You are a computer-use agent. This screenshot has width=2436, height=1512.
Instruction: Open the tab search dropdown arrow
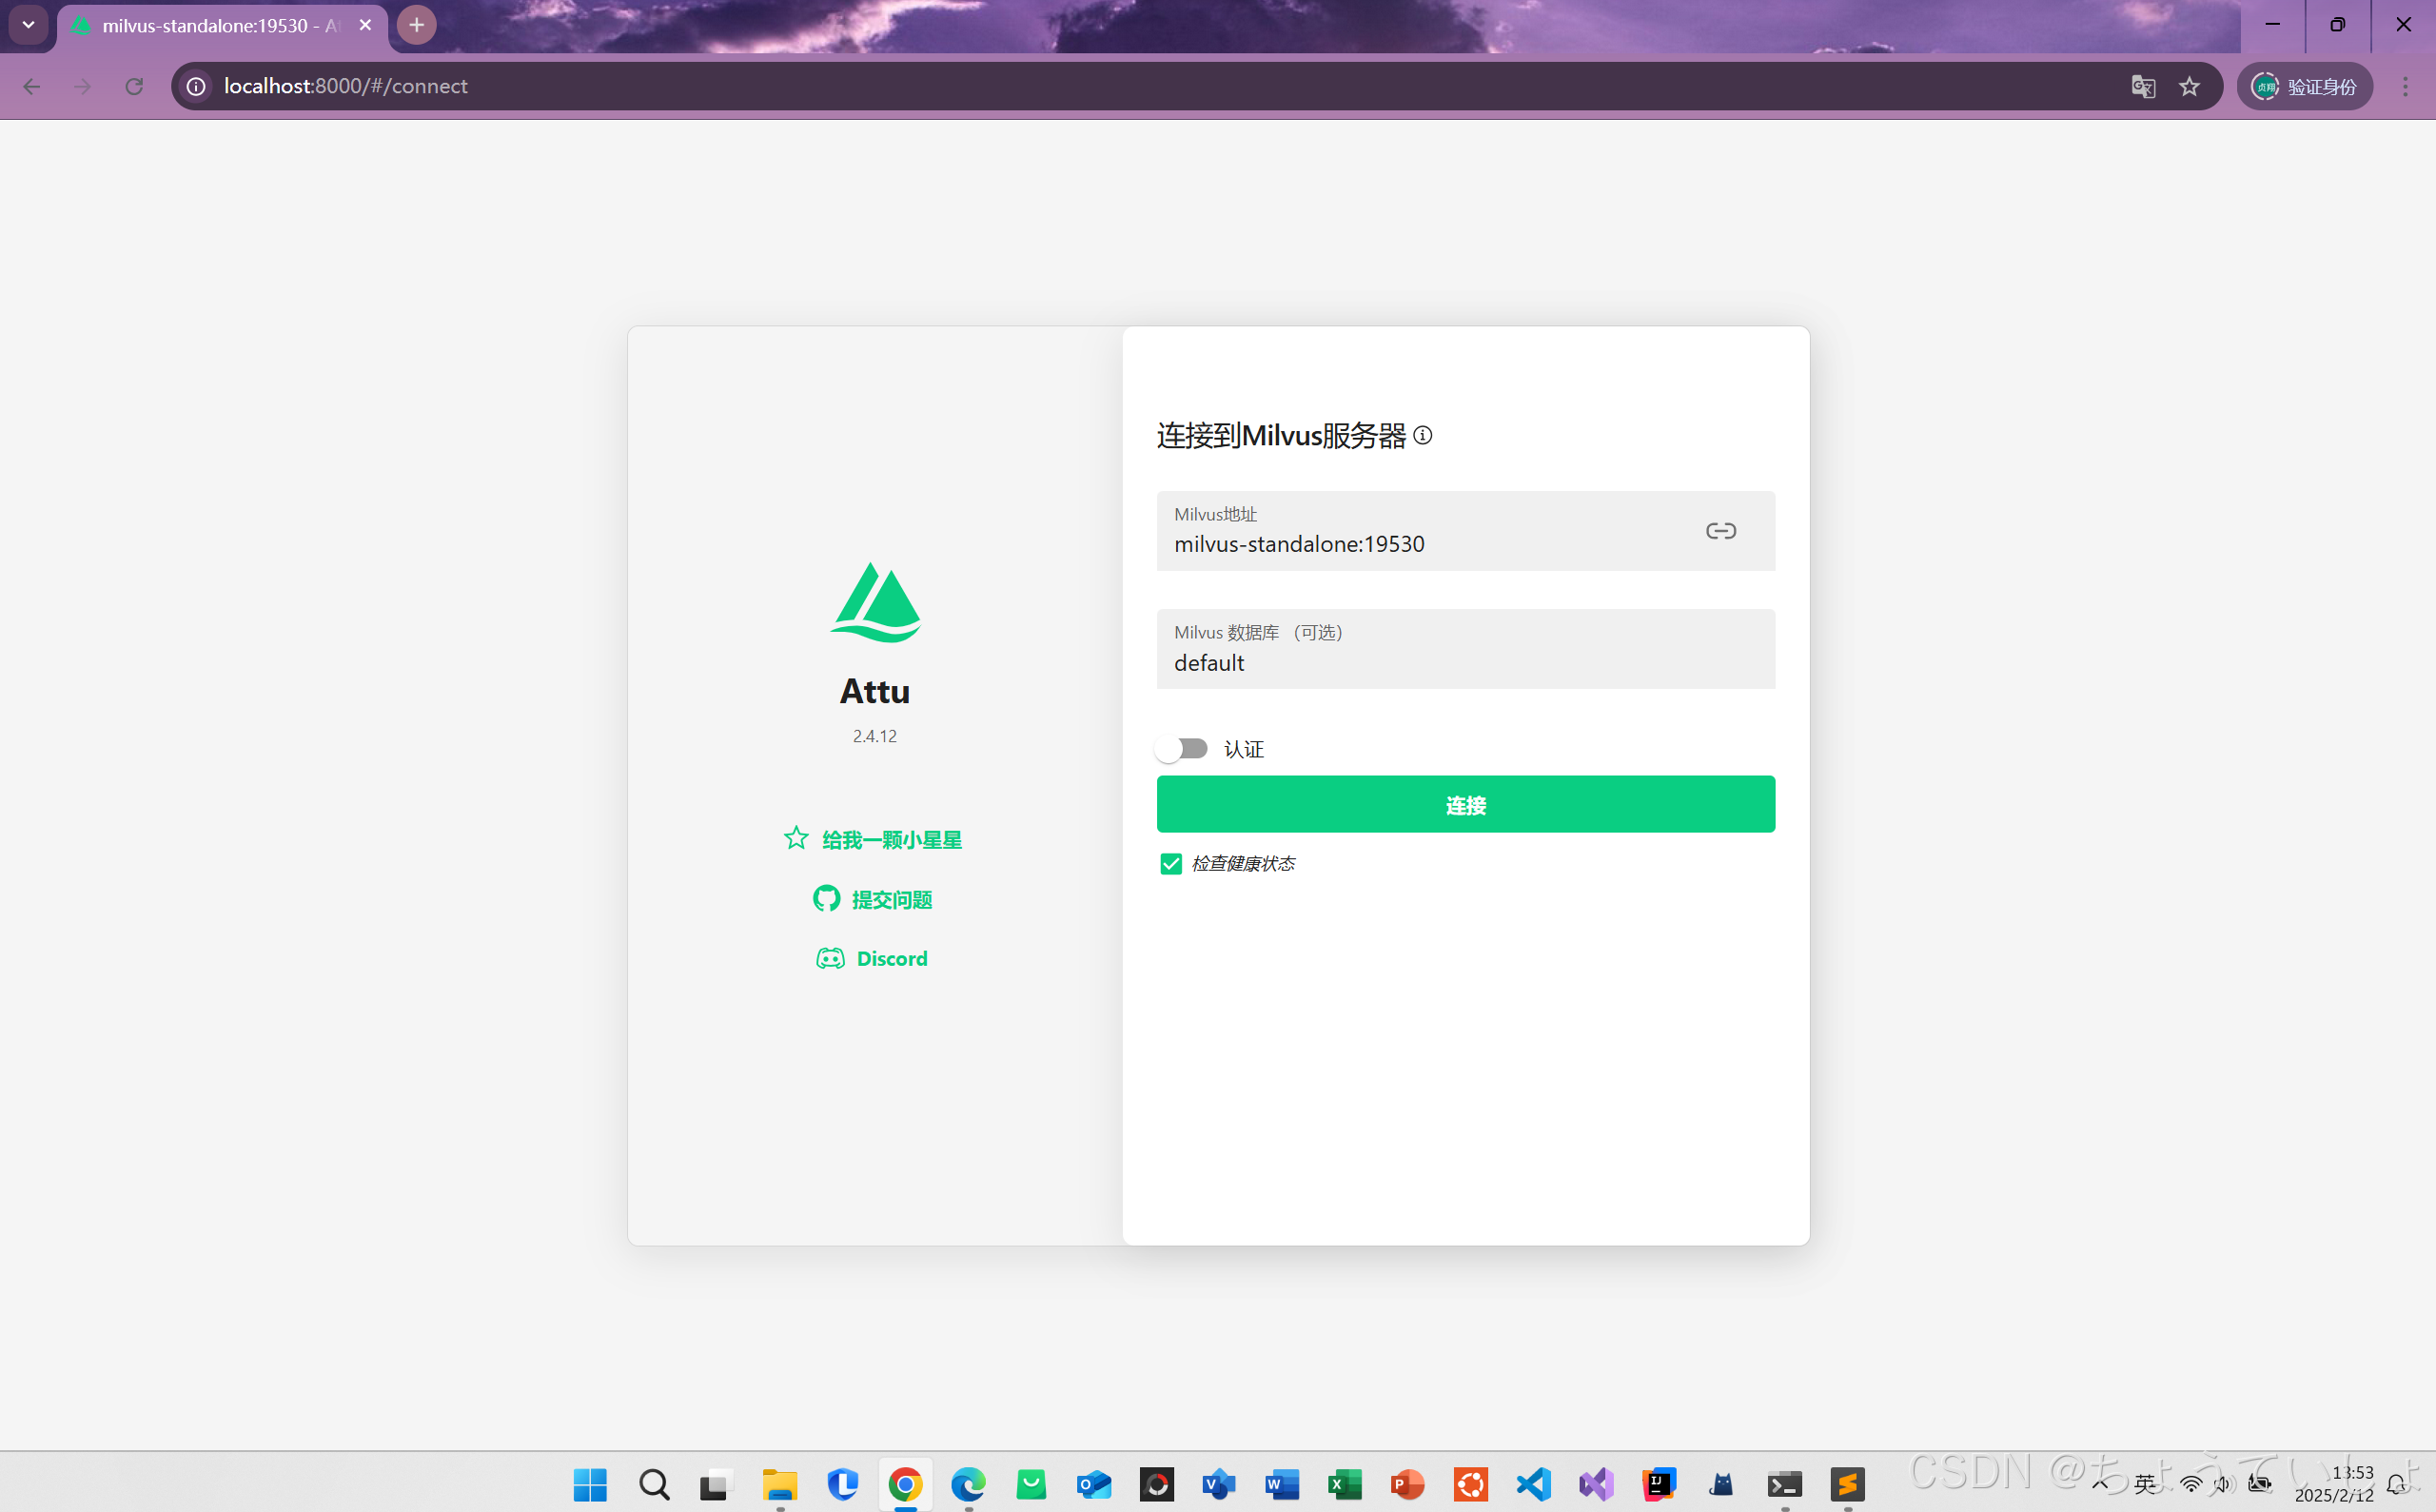(x=28, y=24)
